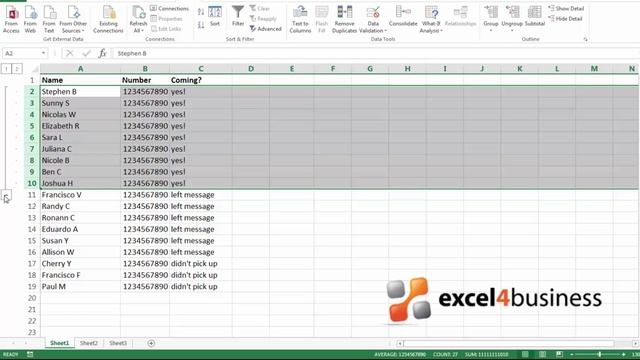Import data with From Web
Screen dimensions: 640x360
coord(30,19)
